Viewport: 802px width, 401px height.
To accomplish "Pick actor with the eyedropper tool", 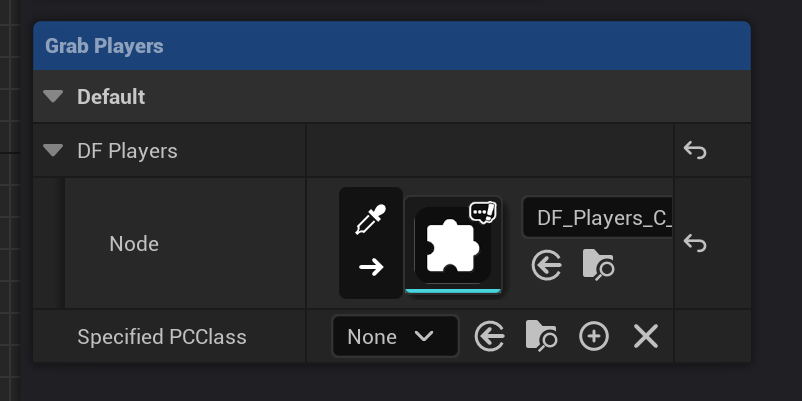I will pos(371,220).
